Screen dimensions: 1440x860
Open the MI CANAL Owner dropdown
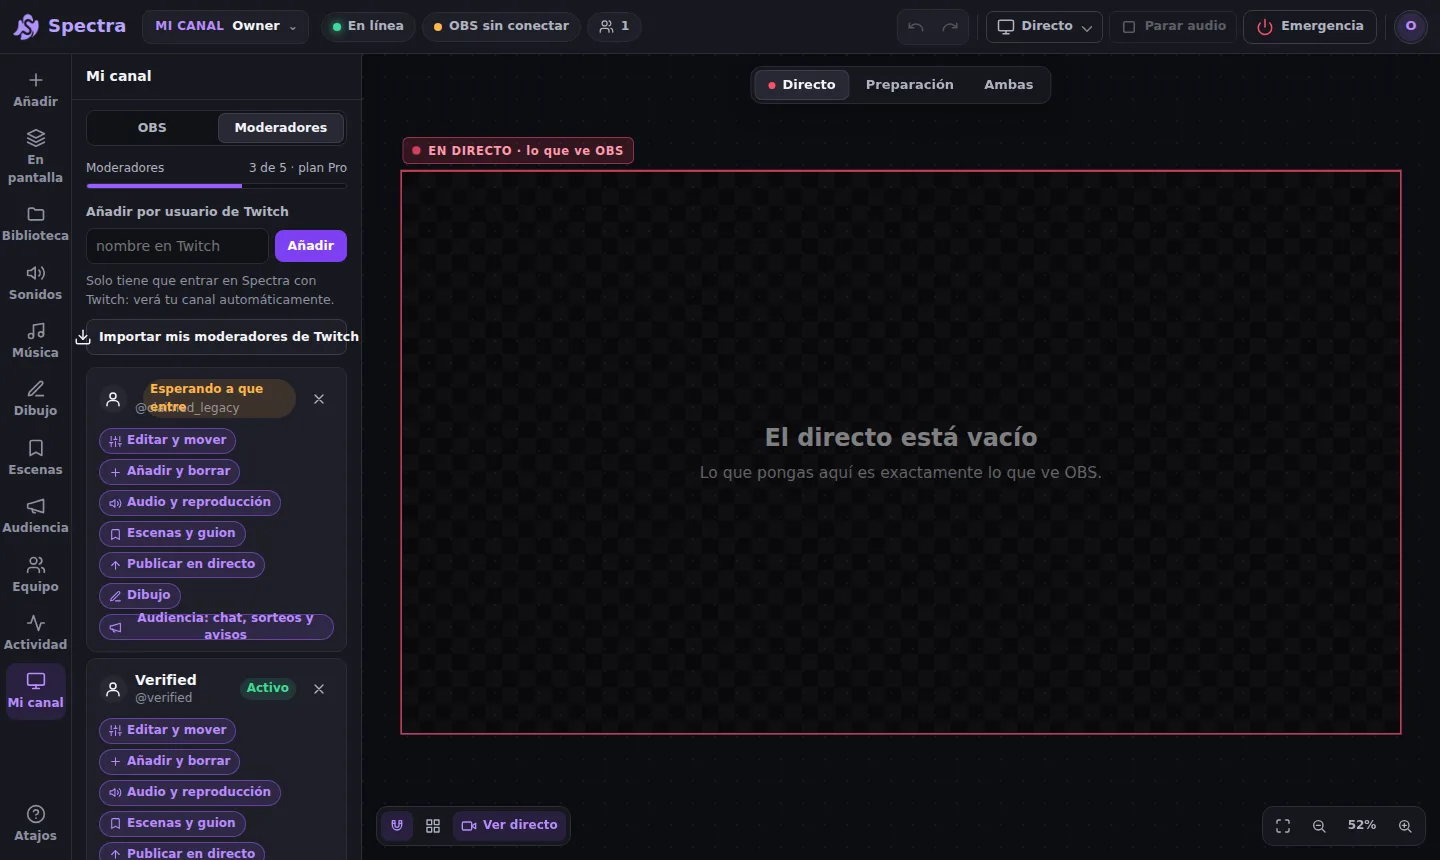pos(225,26)
